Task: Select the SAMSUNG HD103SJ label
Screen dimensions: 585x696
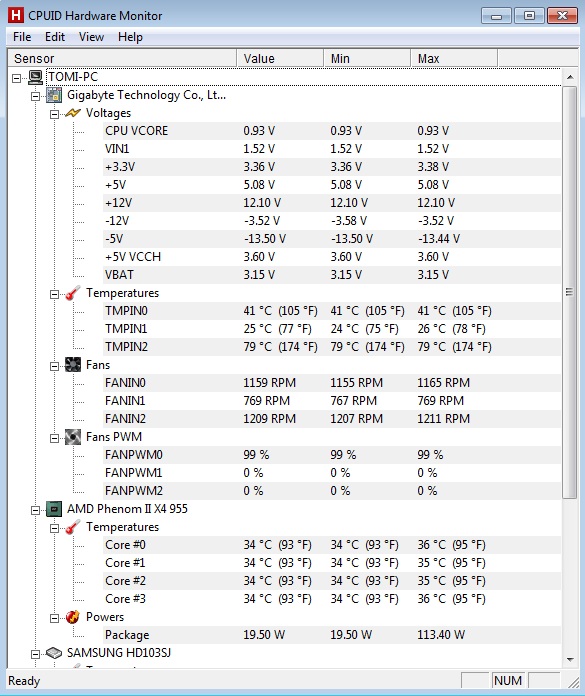Action: (x=119, y=653)
